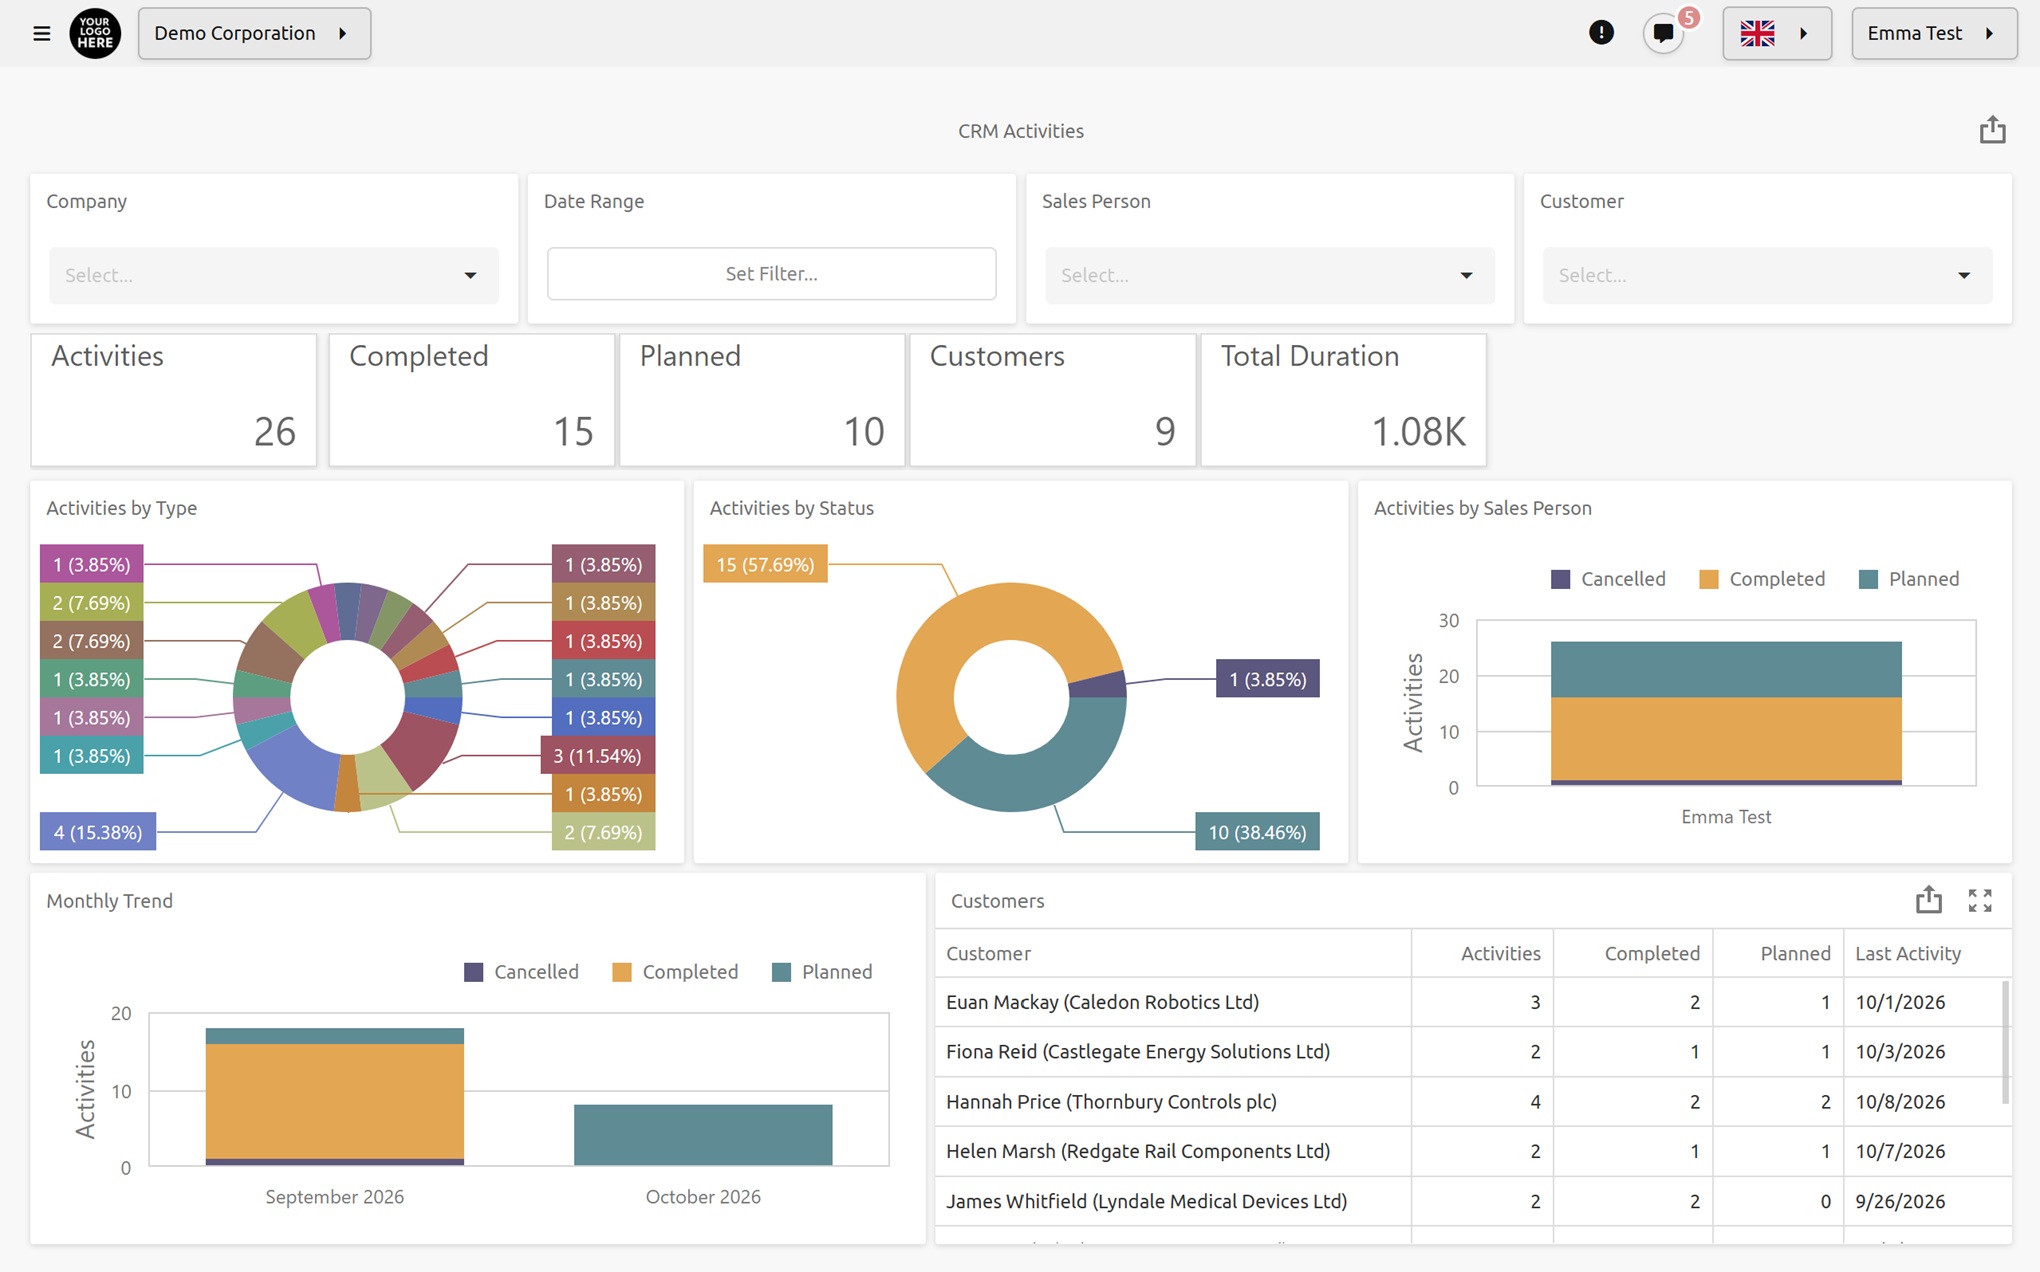Image resolution: width=2040 pixels, height=1272 pixels.
Task: Select the 10 (38.46%) status label
Action: (x=1257, y=832)
